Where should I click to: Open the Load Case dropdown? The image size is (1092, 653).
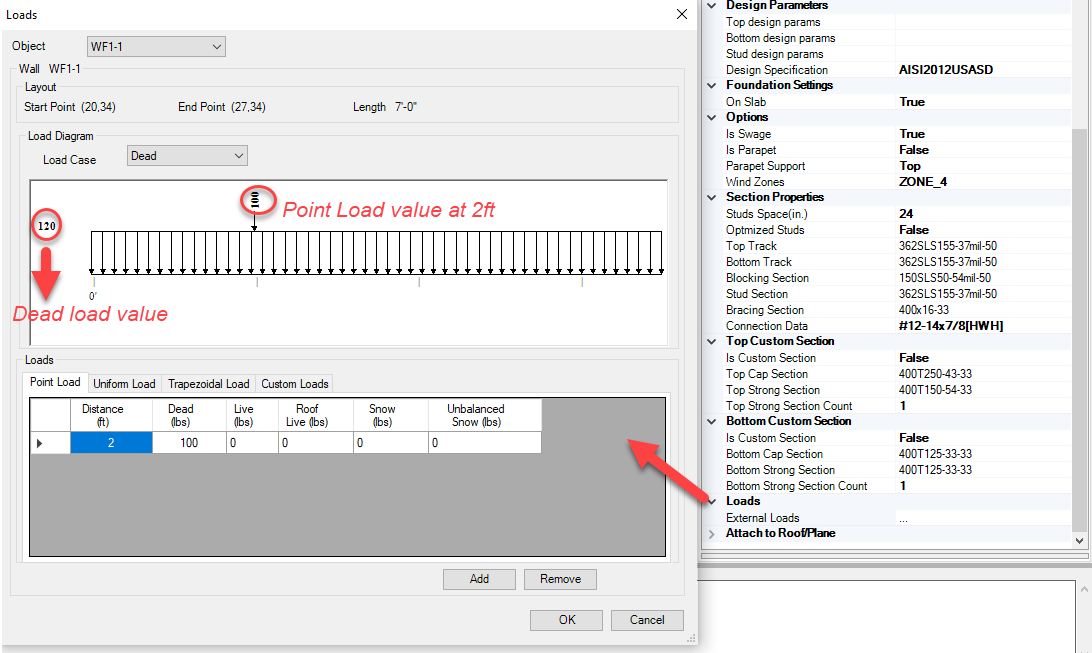[187, 156]
